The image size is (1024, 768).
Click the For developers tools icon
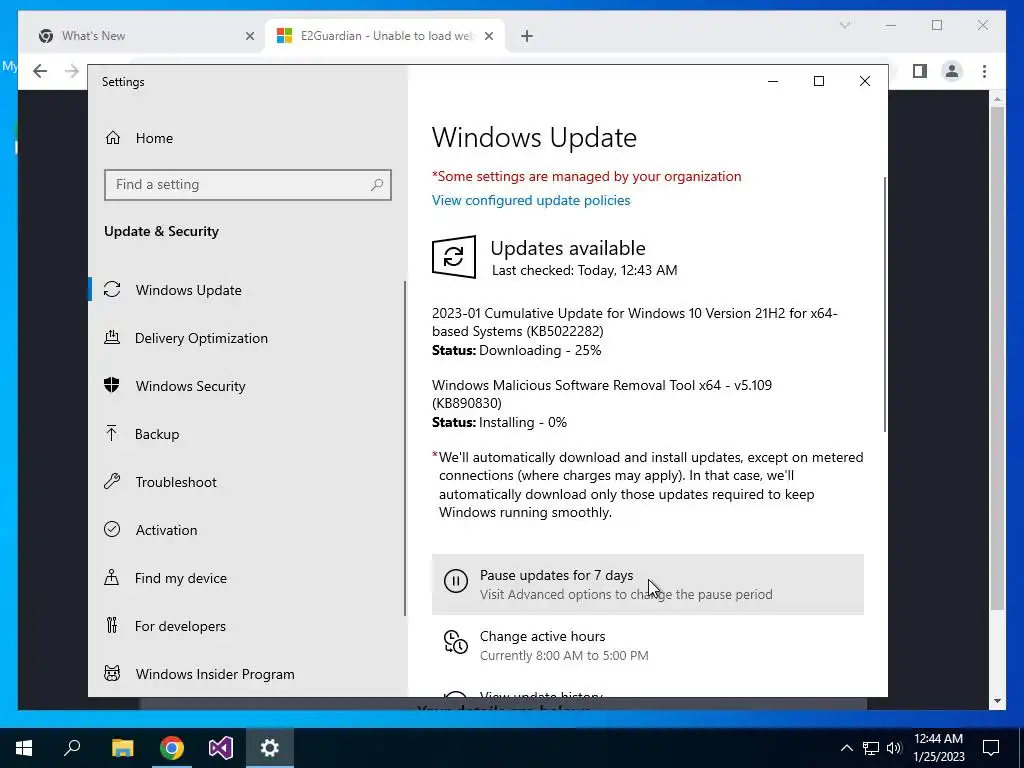[x=112, y=626]
